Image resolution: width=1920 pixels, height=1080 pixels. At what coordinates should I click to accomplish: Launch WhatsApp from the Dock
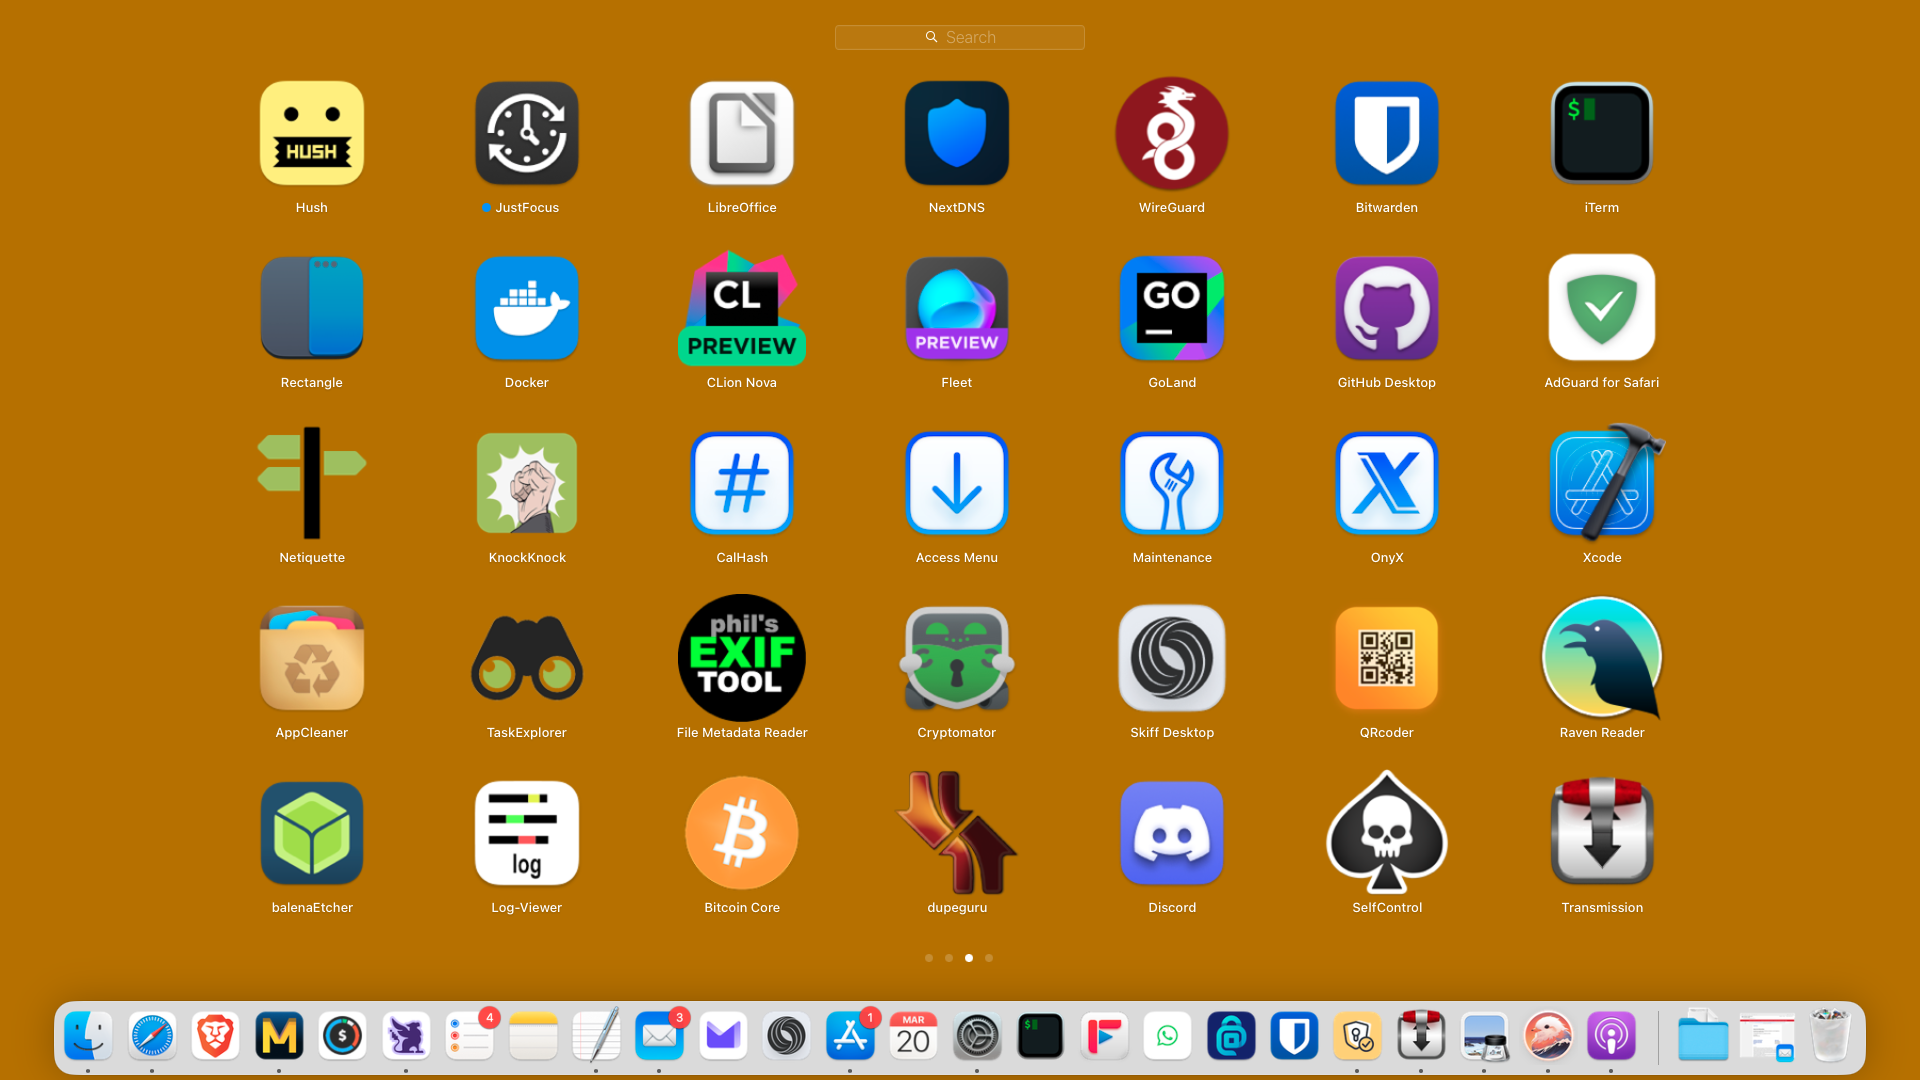1167,1036
